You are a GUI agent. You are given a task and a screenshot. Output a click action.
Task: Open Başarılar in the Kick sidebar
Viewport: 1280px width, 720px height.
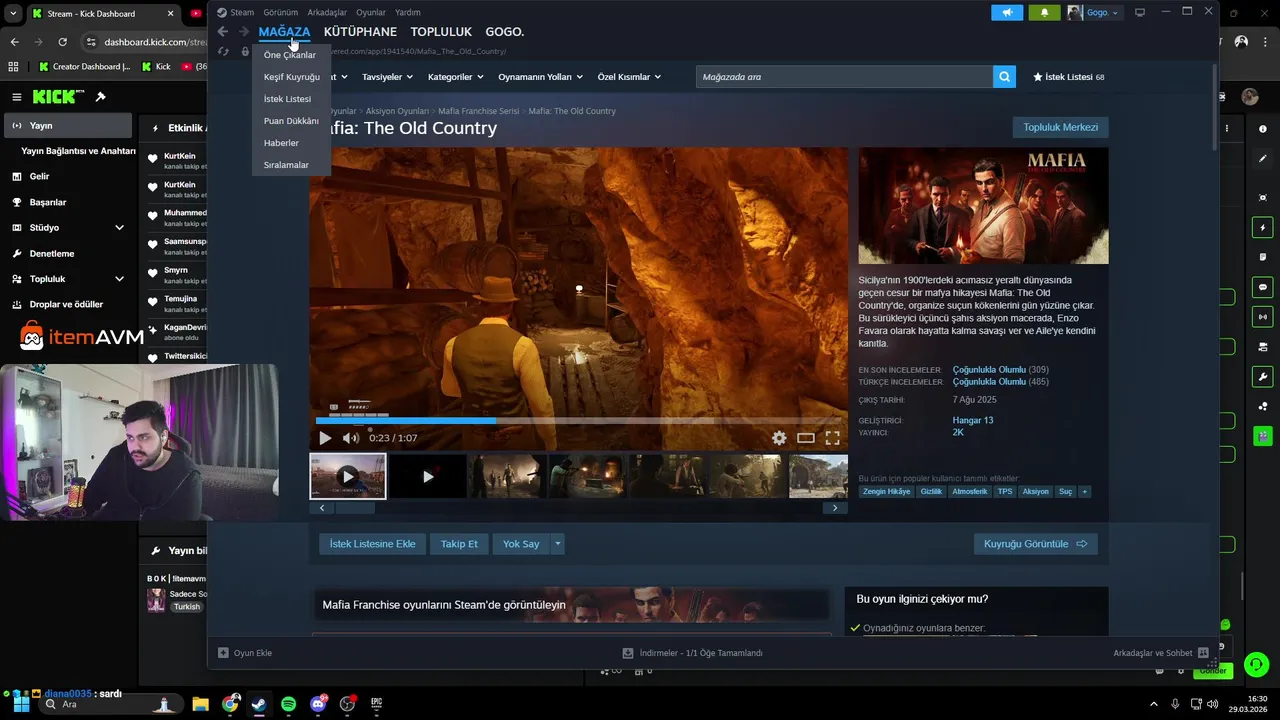pyautogui.click(x=68, y=202)
